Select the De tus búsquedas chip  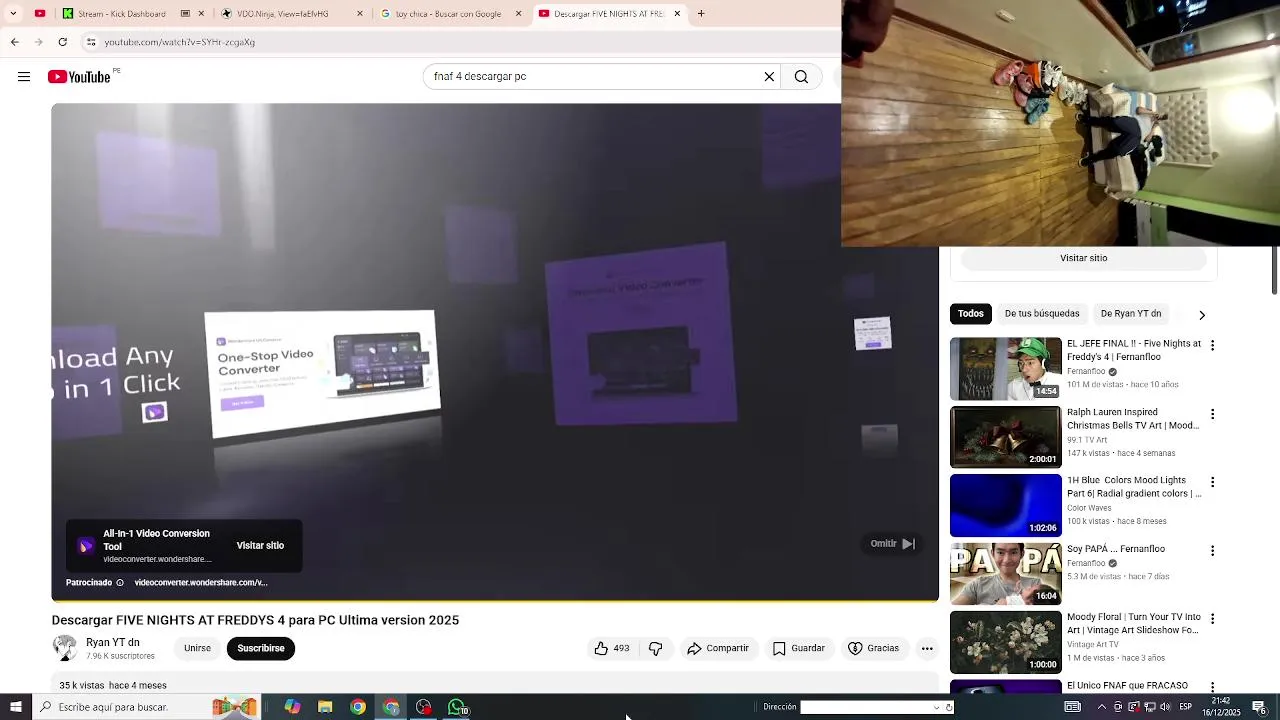tap(1042, 314)
